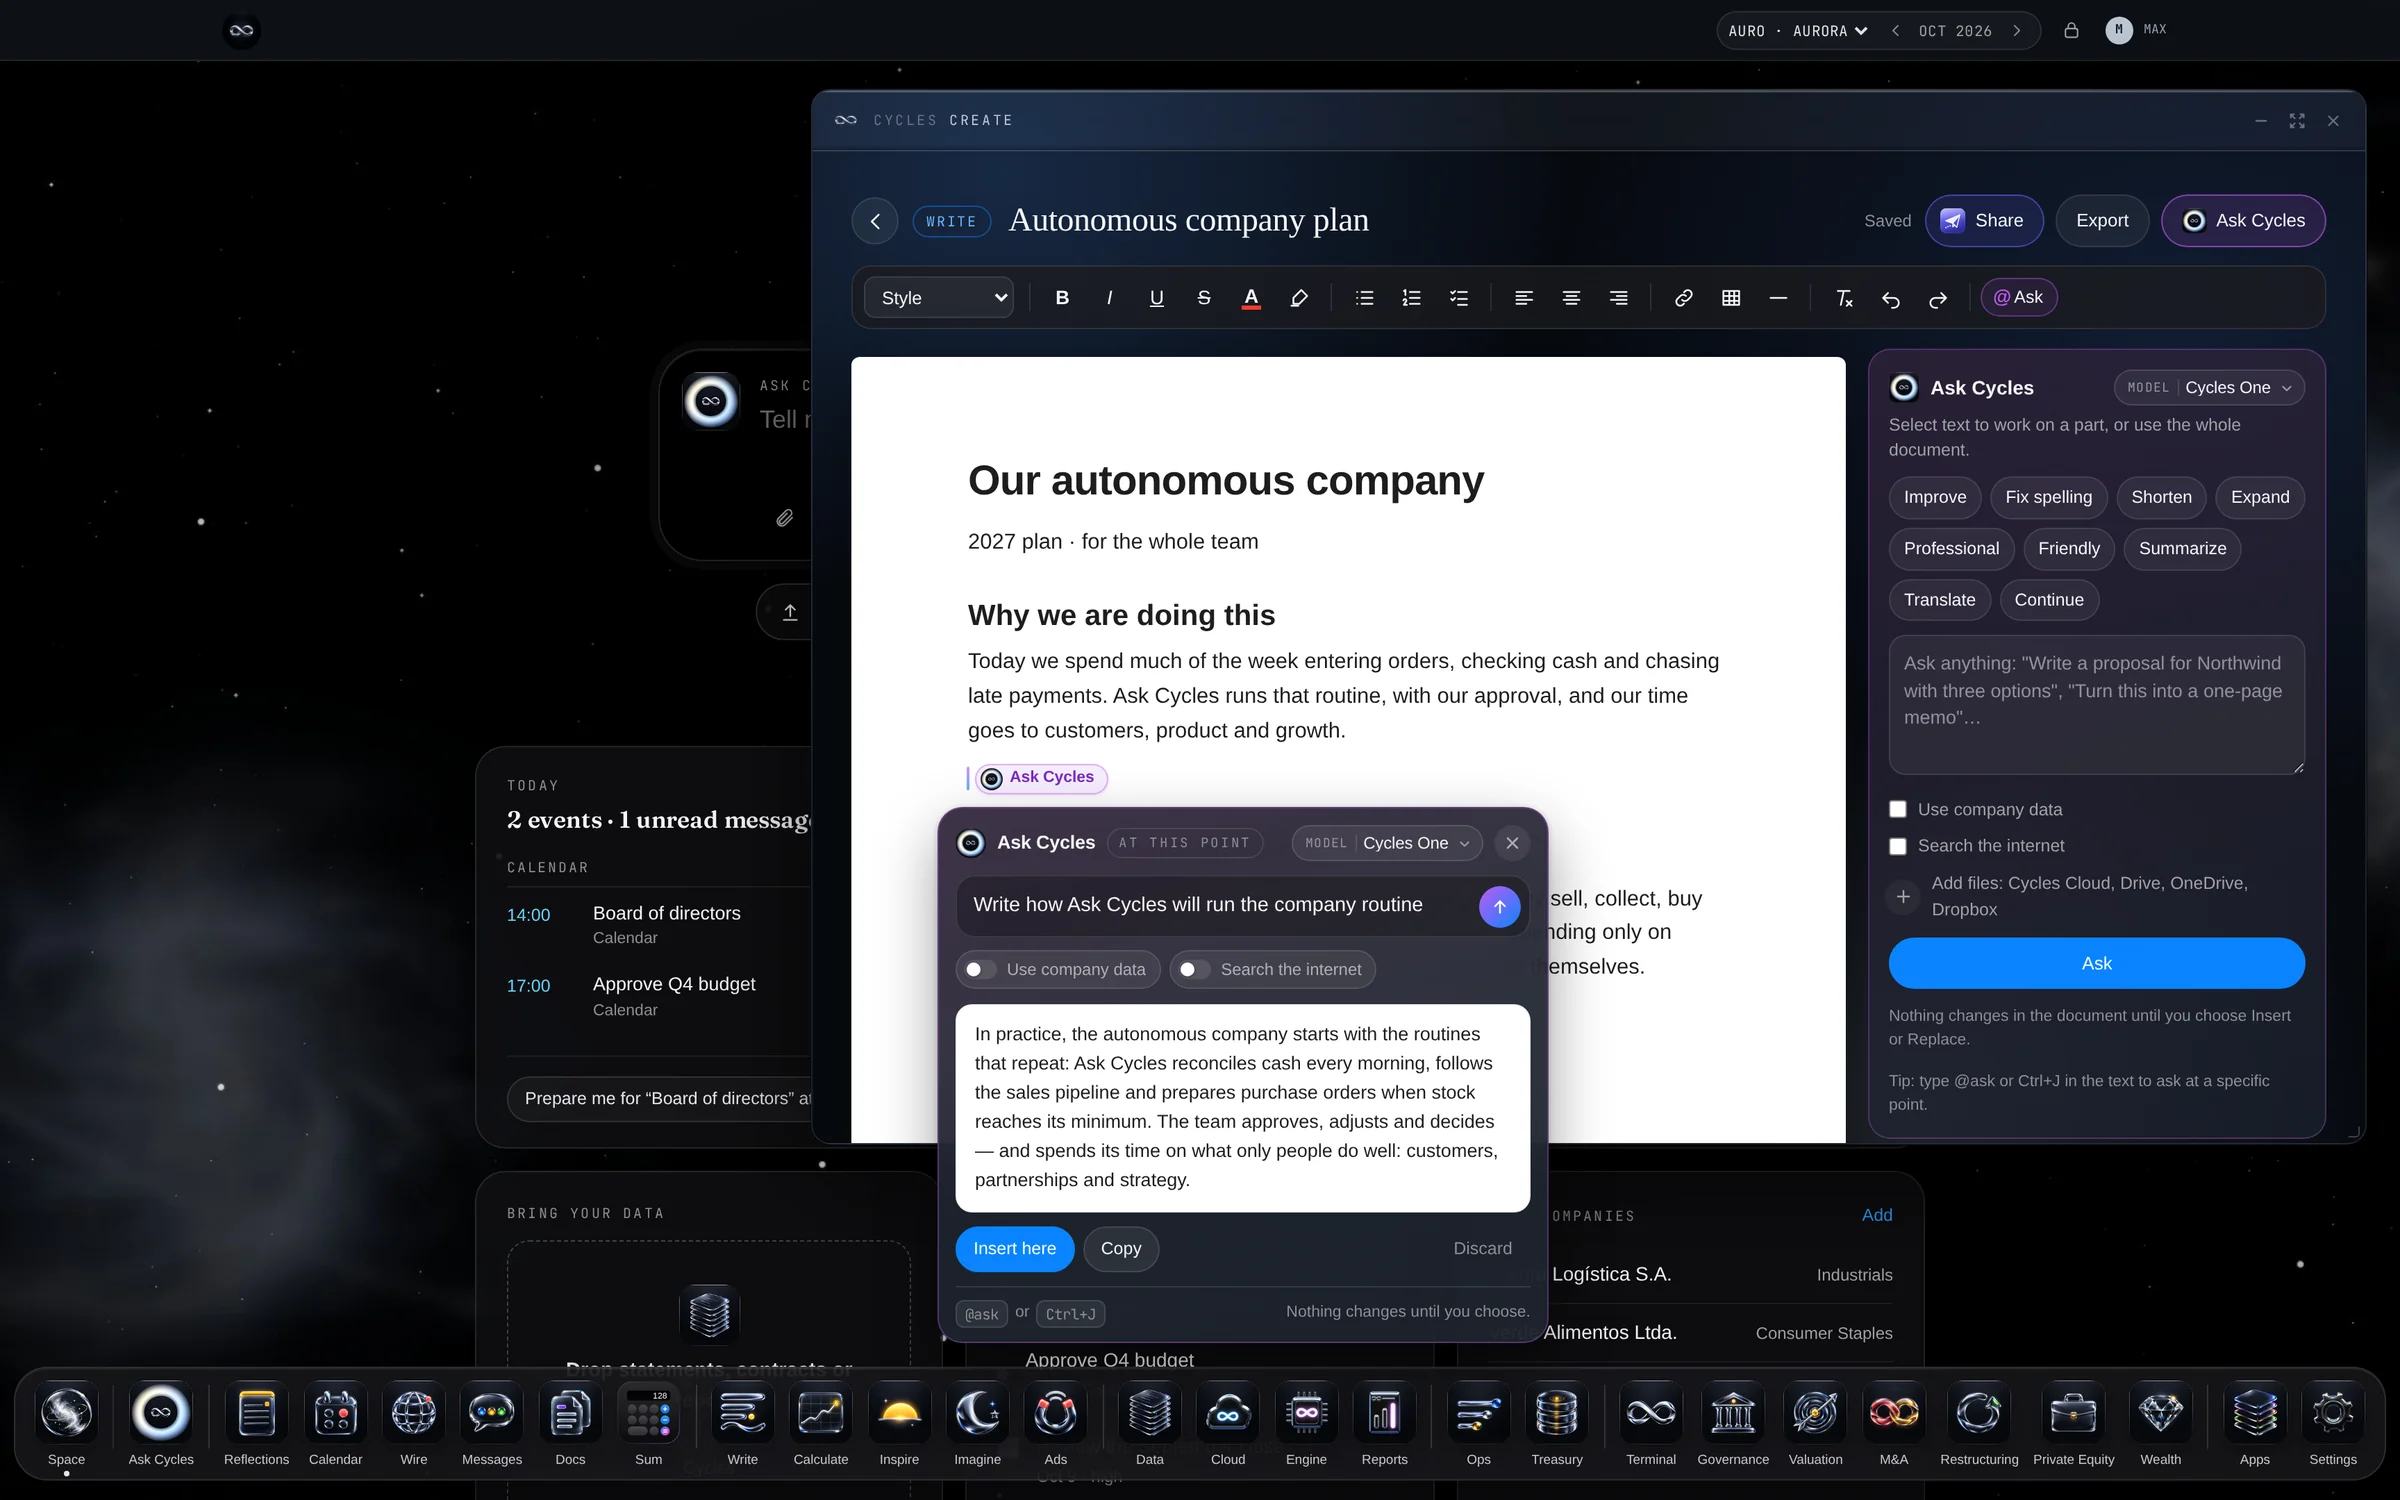The image size is (2400, 1500).
Task: Insert a numbered list
Action: point(1411,298)
